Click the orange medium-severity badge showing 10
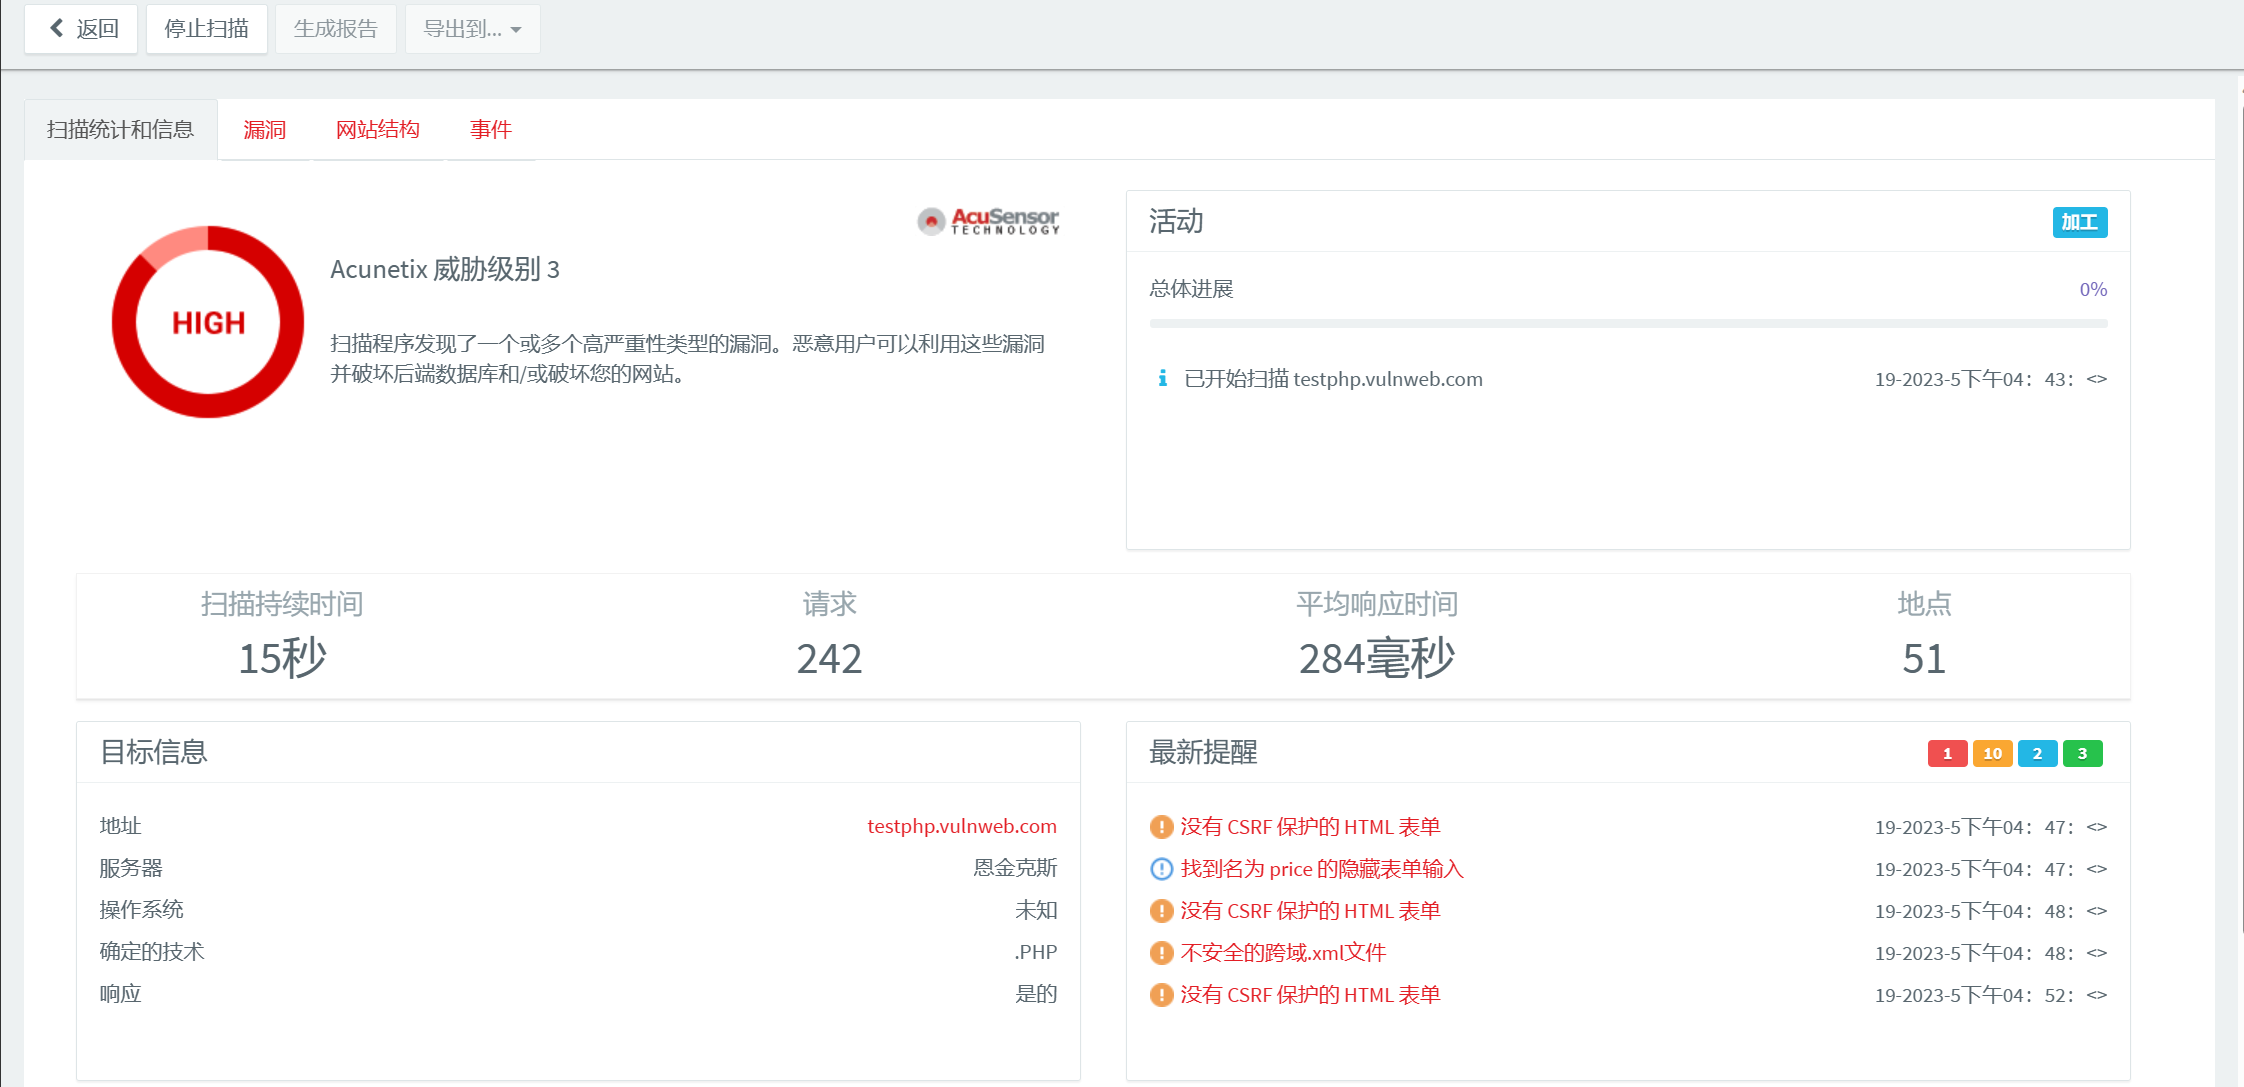This screenshot has width=2244, height=1087. click(1992, 754)
